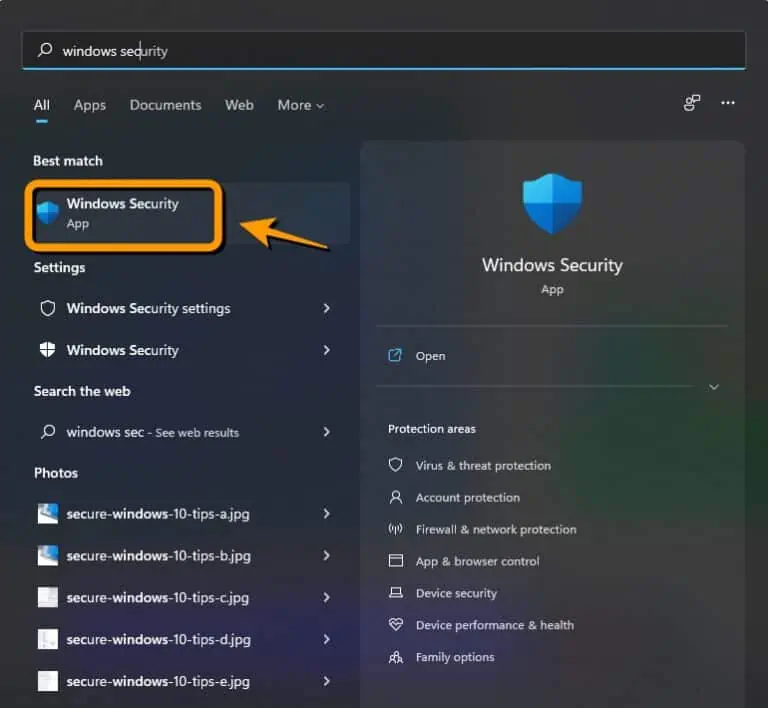Click thumbnail of secure-windows-10-tips-c.jpg
This screenshot has height=708, width=768.
(x=48, y=597)
